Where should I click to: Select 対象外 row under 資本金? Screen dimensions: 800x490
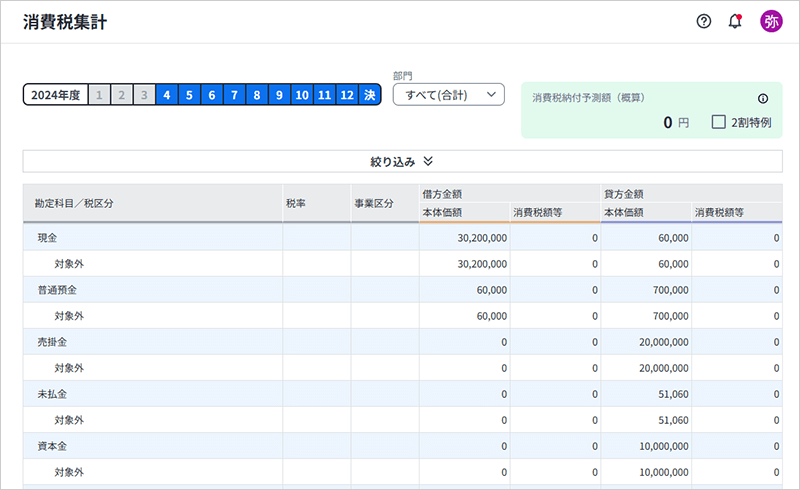(x=403, y=472)
